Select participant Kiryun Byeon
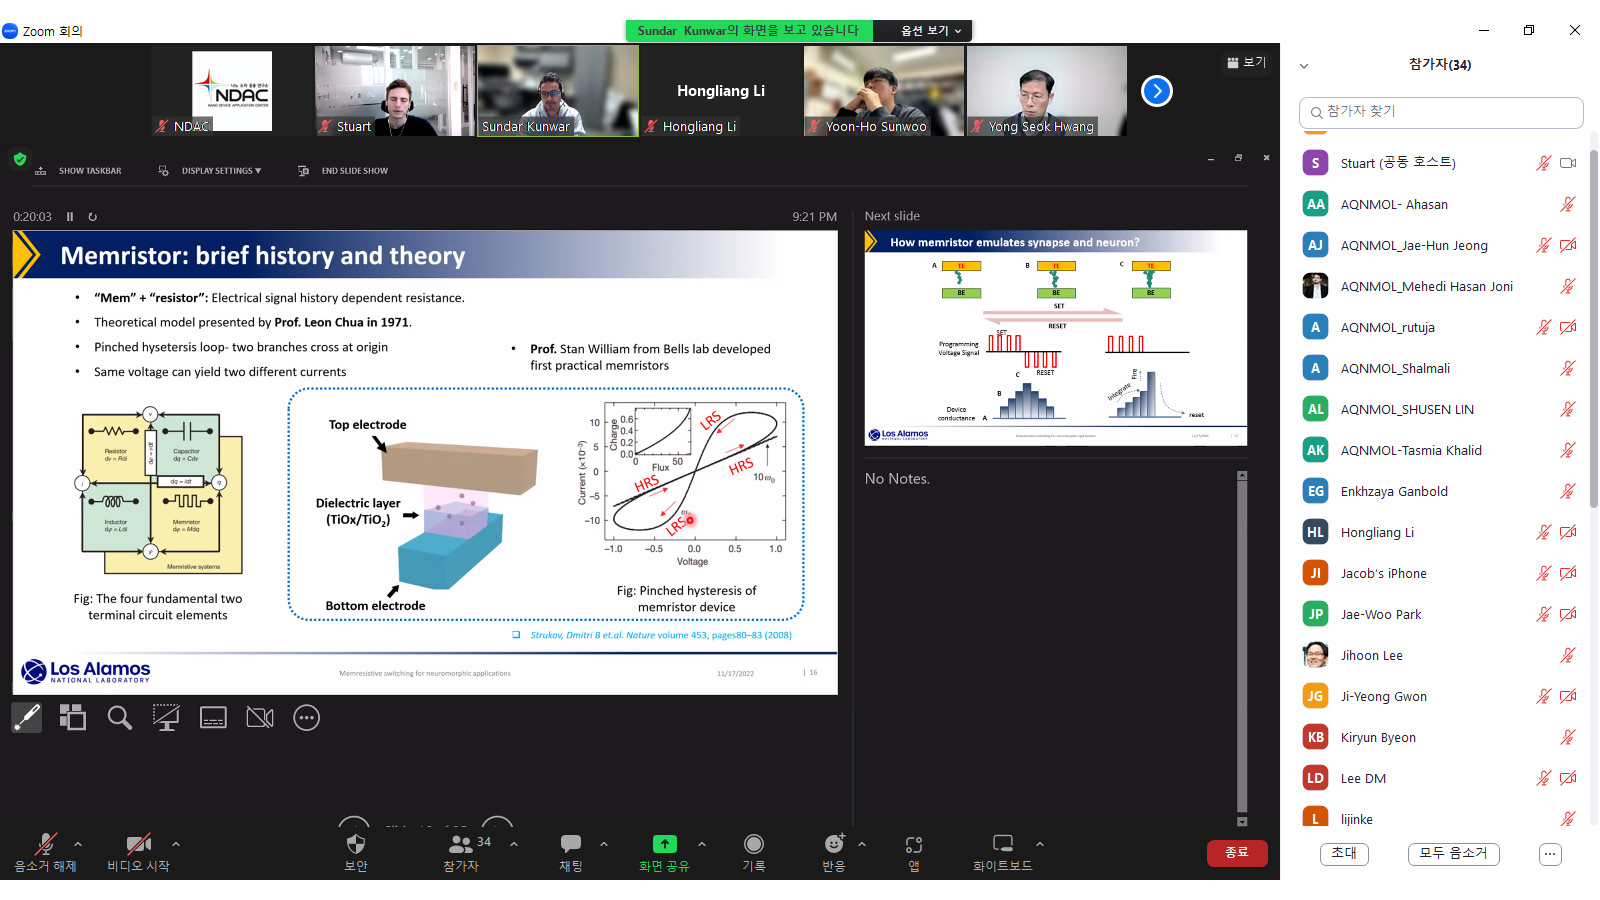Viewport: 1600px width, 900px height. click(1440, 737)
